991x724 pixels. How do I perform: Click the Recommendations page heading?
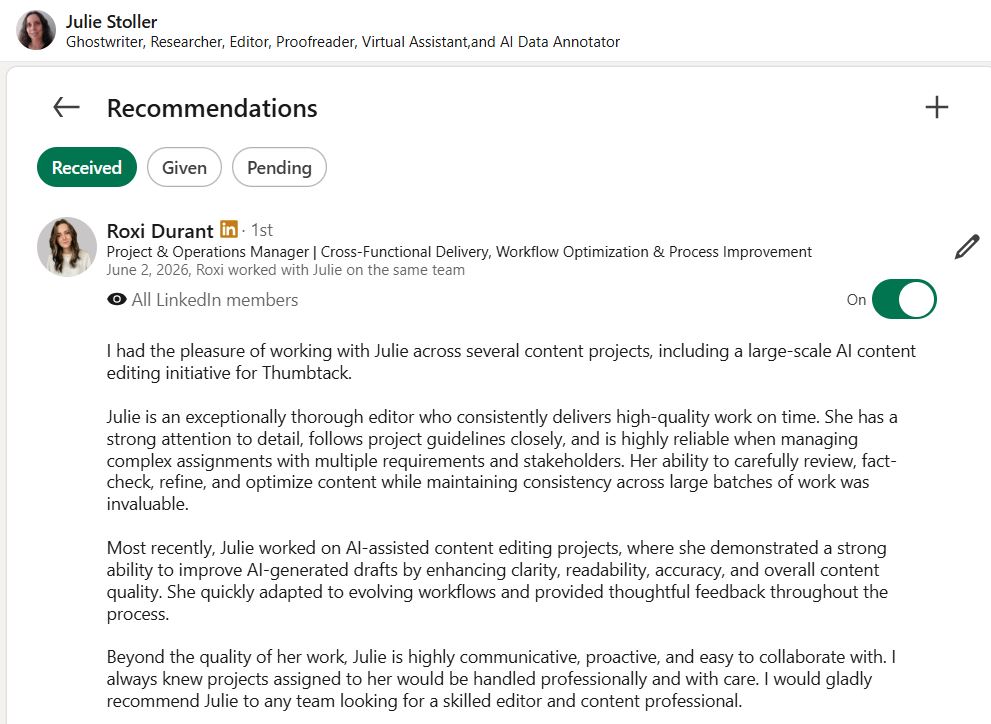point(212,108)
